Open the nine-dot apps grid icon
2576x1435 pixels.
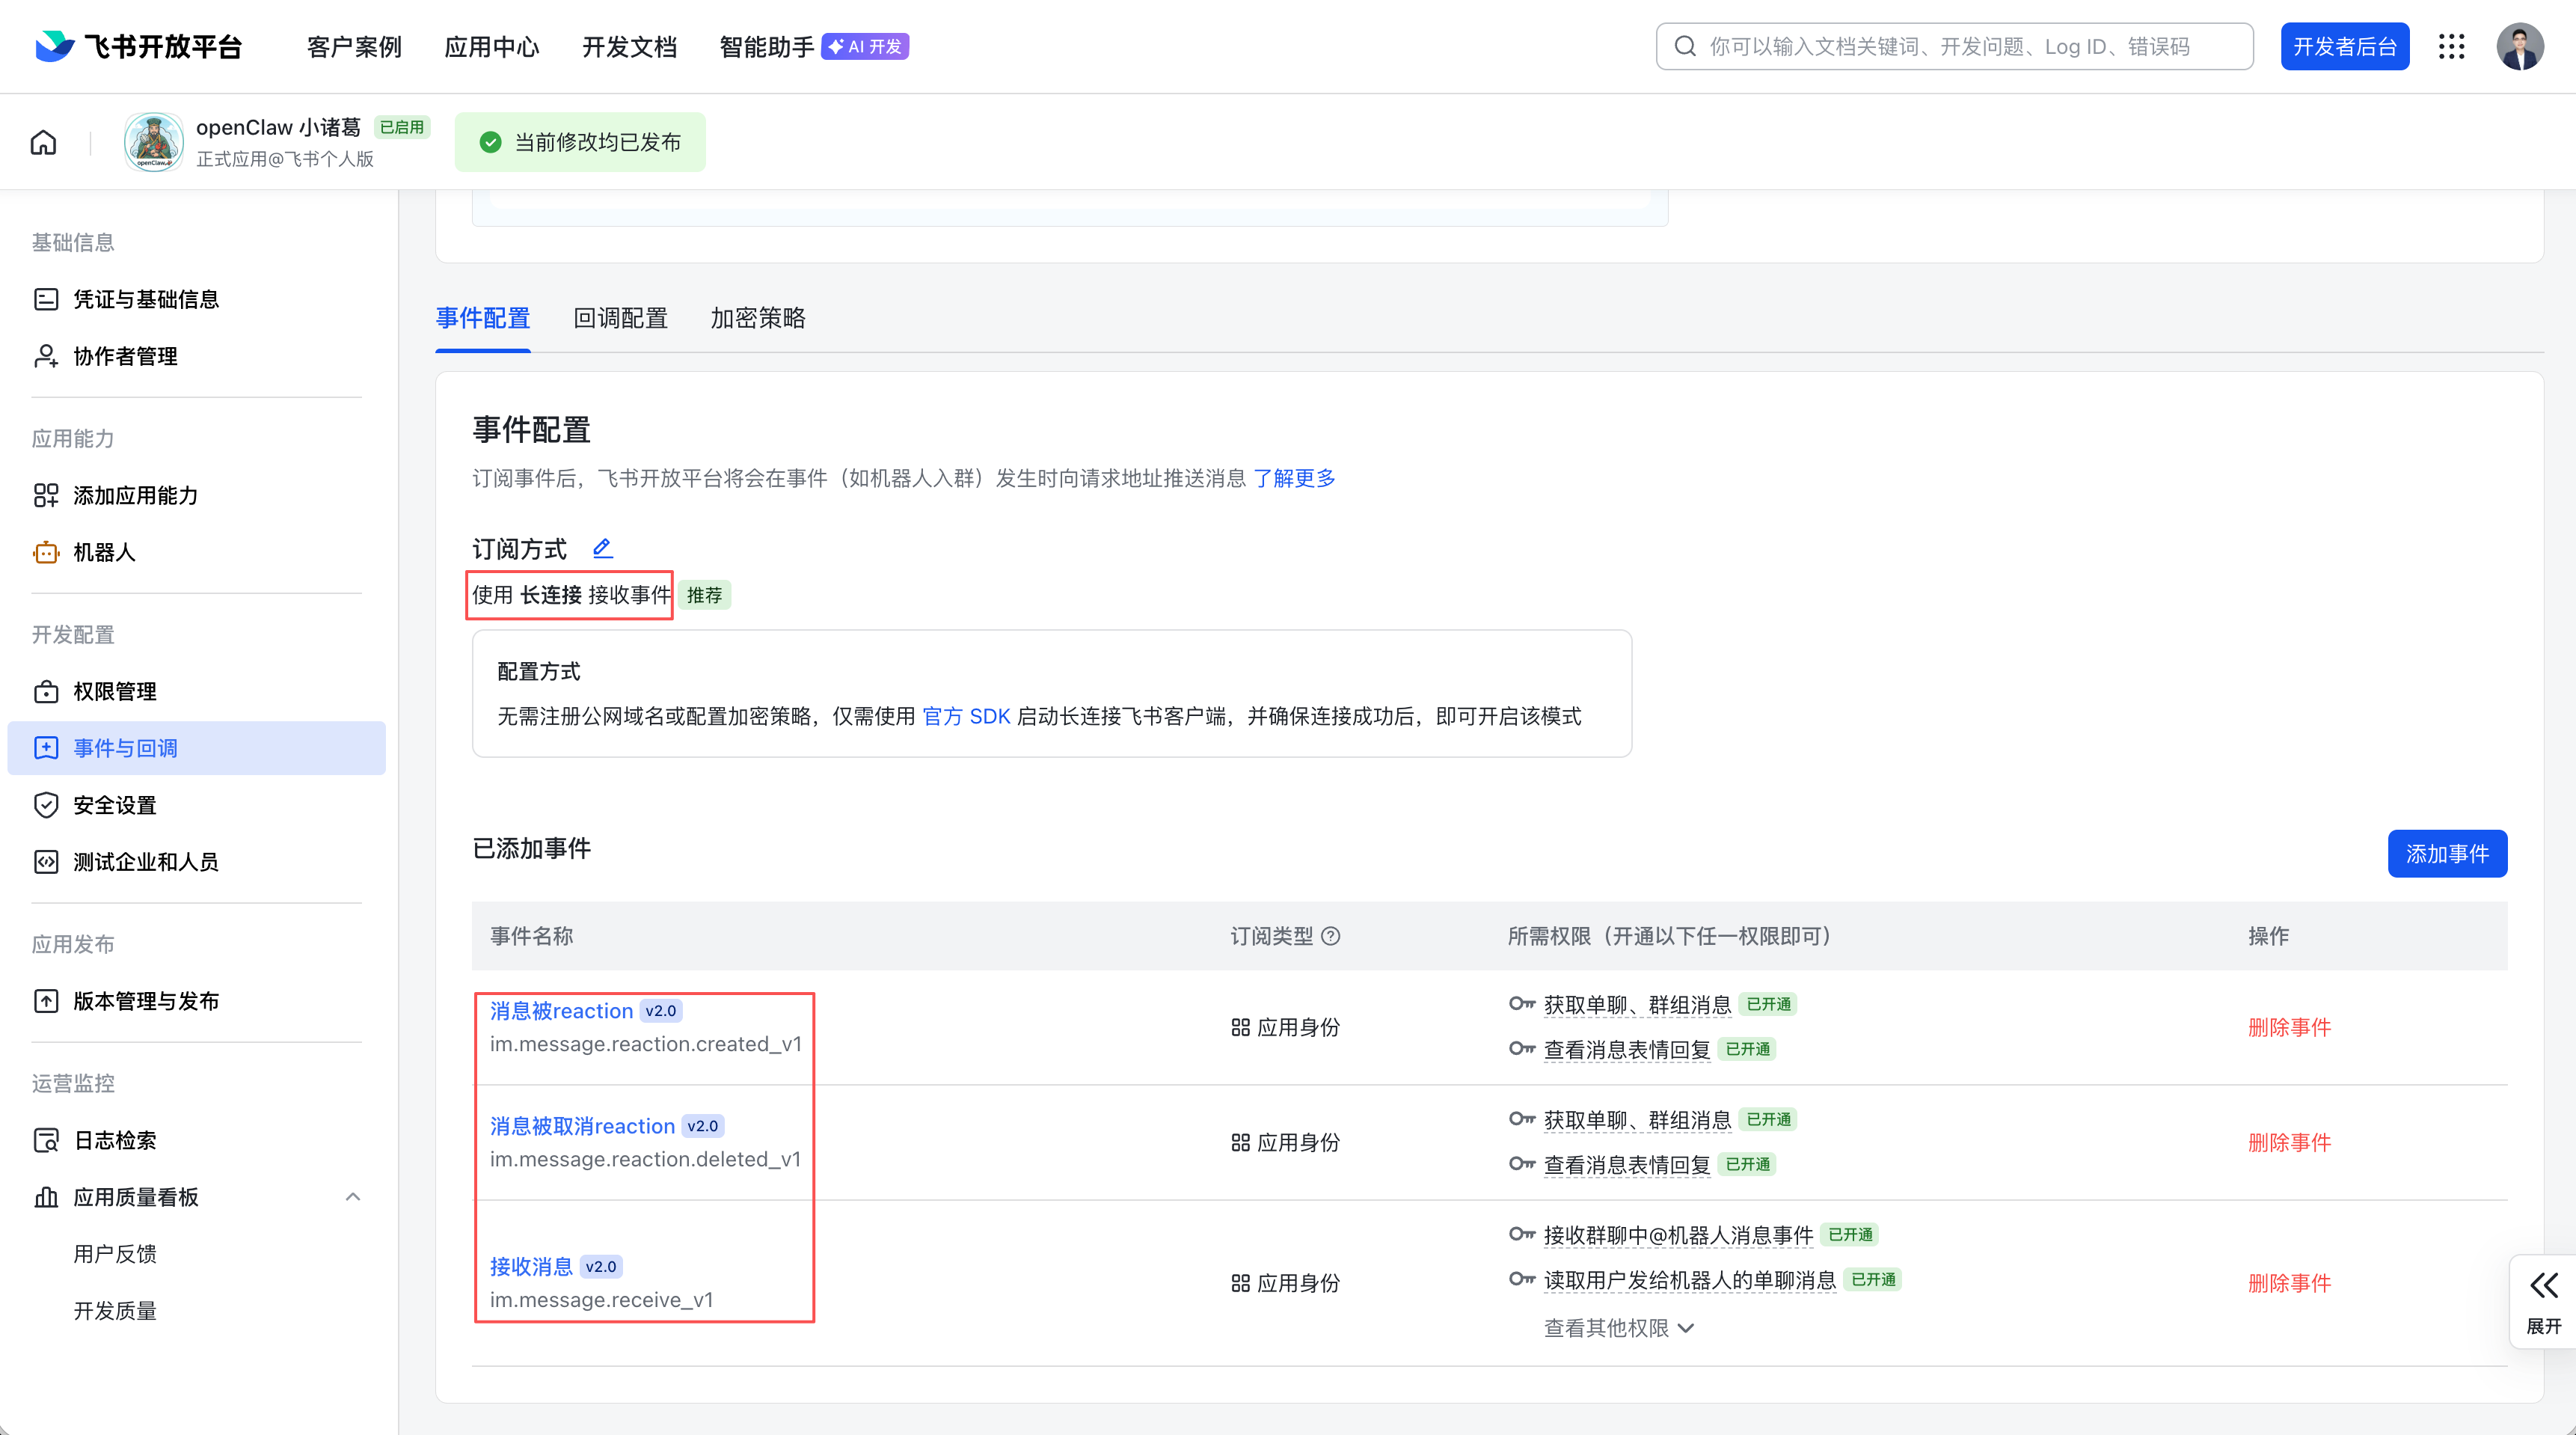point(2451,47)
